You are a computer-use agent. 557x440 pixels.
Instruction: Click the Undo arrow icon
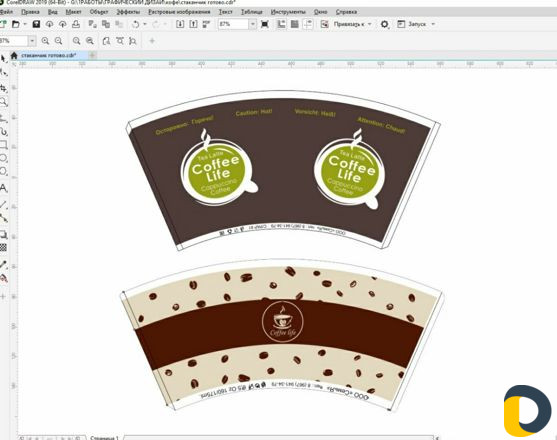tap(135, 24)
